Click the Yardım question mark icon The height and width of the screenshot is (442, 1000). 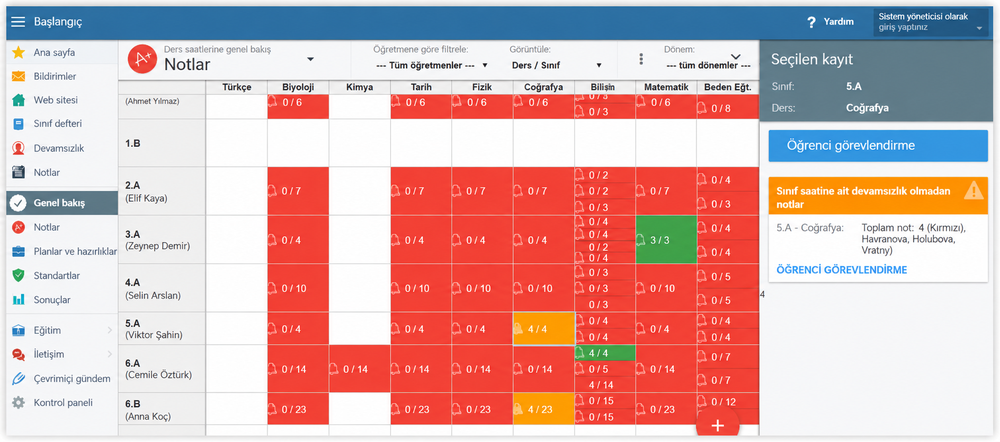pyautogui.click(x=811, y=22)
